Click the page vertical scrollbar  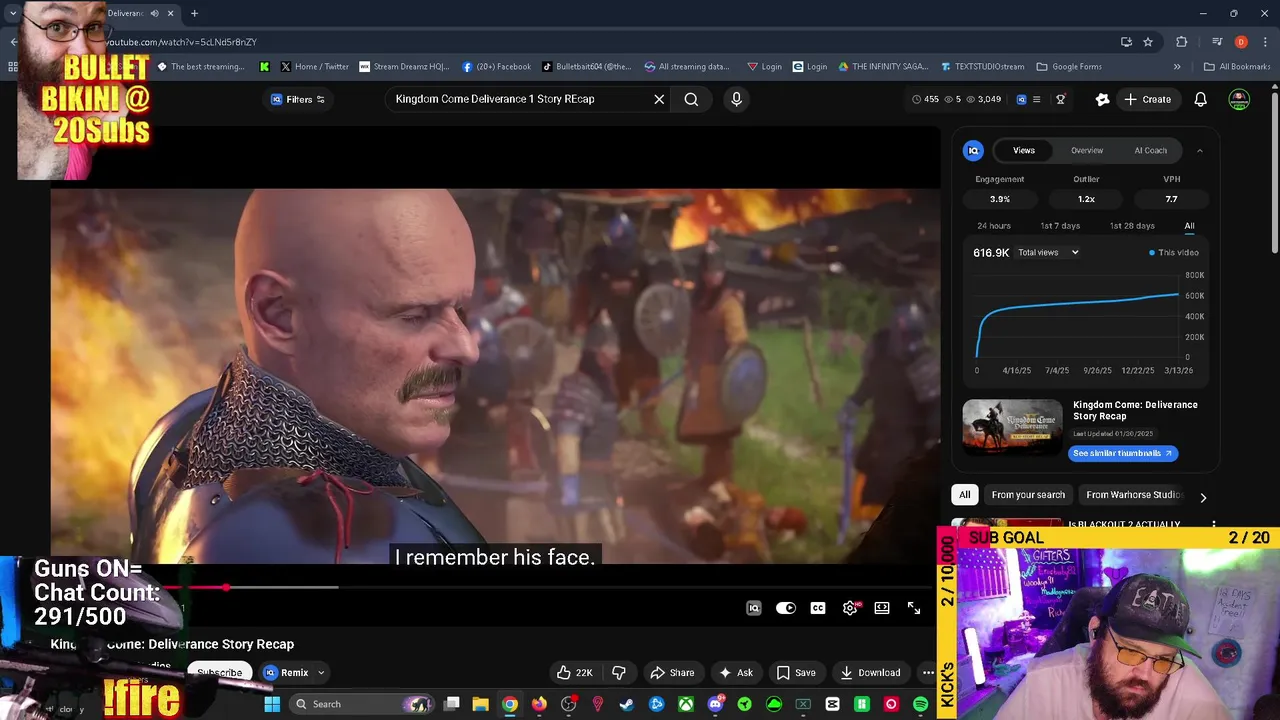1274,172
